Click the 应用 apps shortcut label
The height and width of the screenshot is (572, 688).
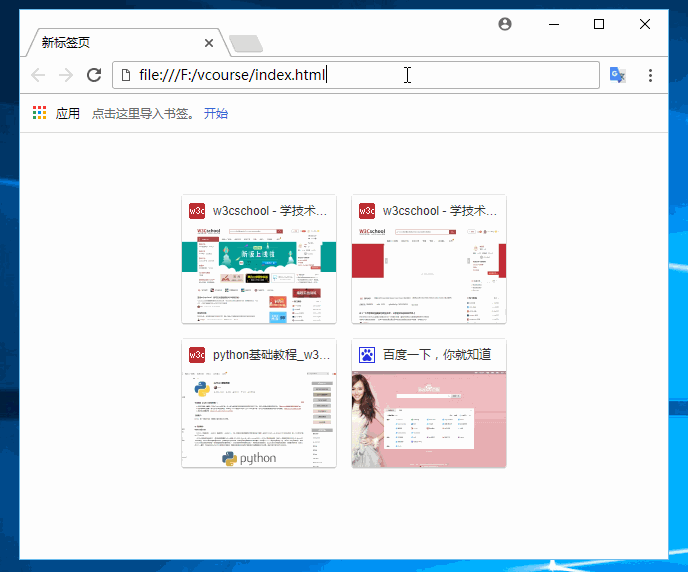[x=68, y=113]
